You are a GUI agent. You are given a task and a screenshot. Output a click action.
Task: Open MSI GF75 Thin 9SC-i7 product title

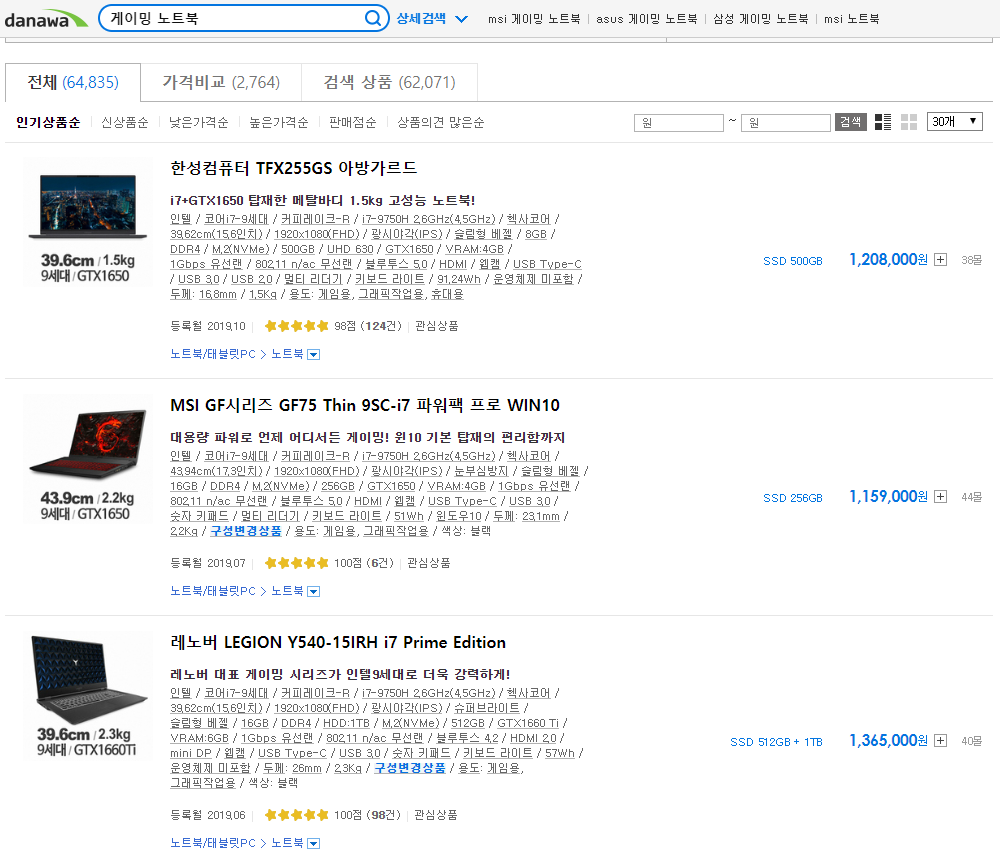pyautogui.click(x=365, y=405)
